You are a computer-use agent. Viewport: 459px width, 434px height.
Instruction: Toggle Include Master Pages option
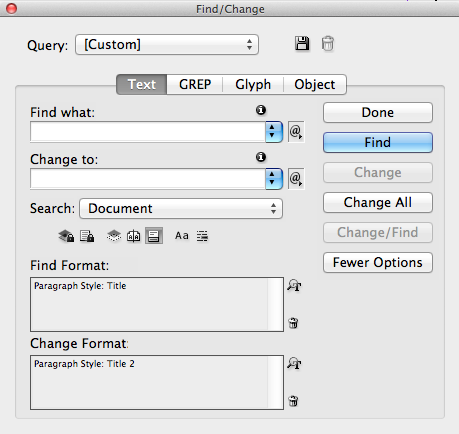[134, 236]
